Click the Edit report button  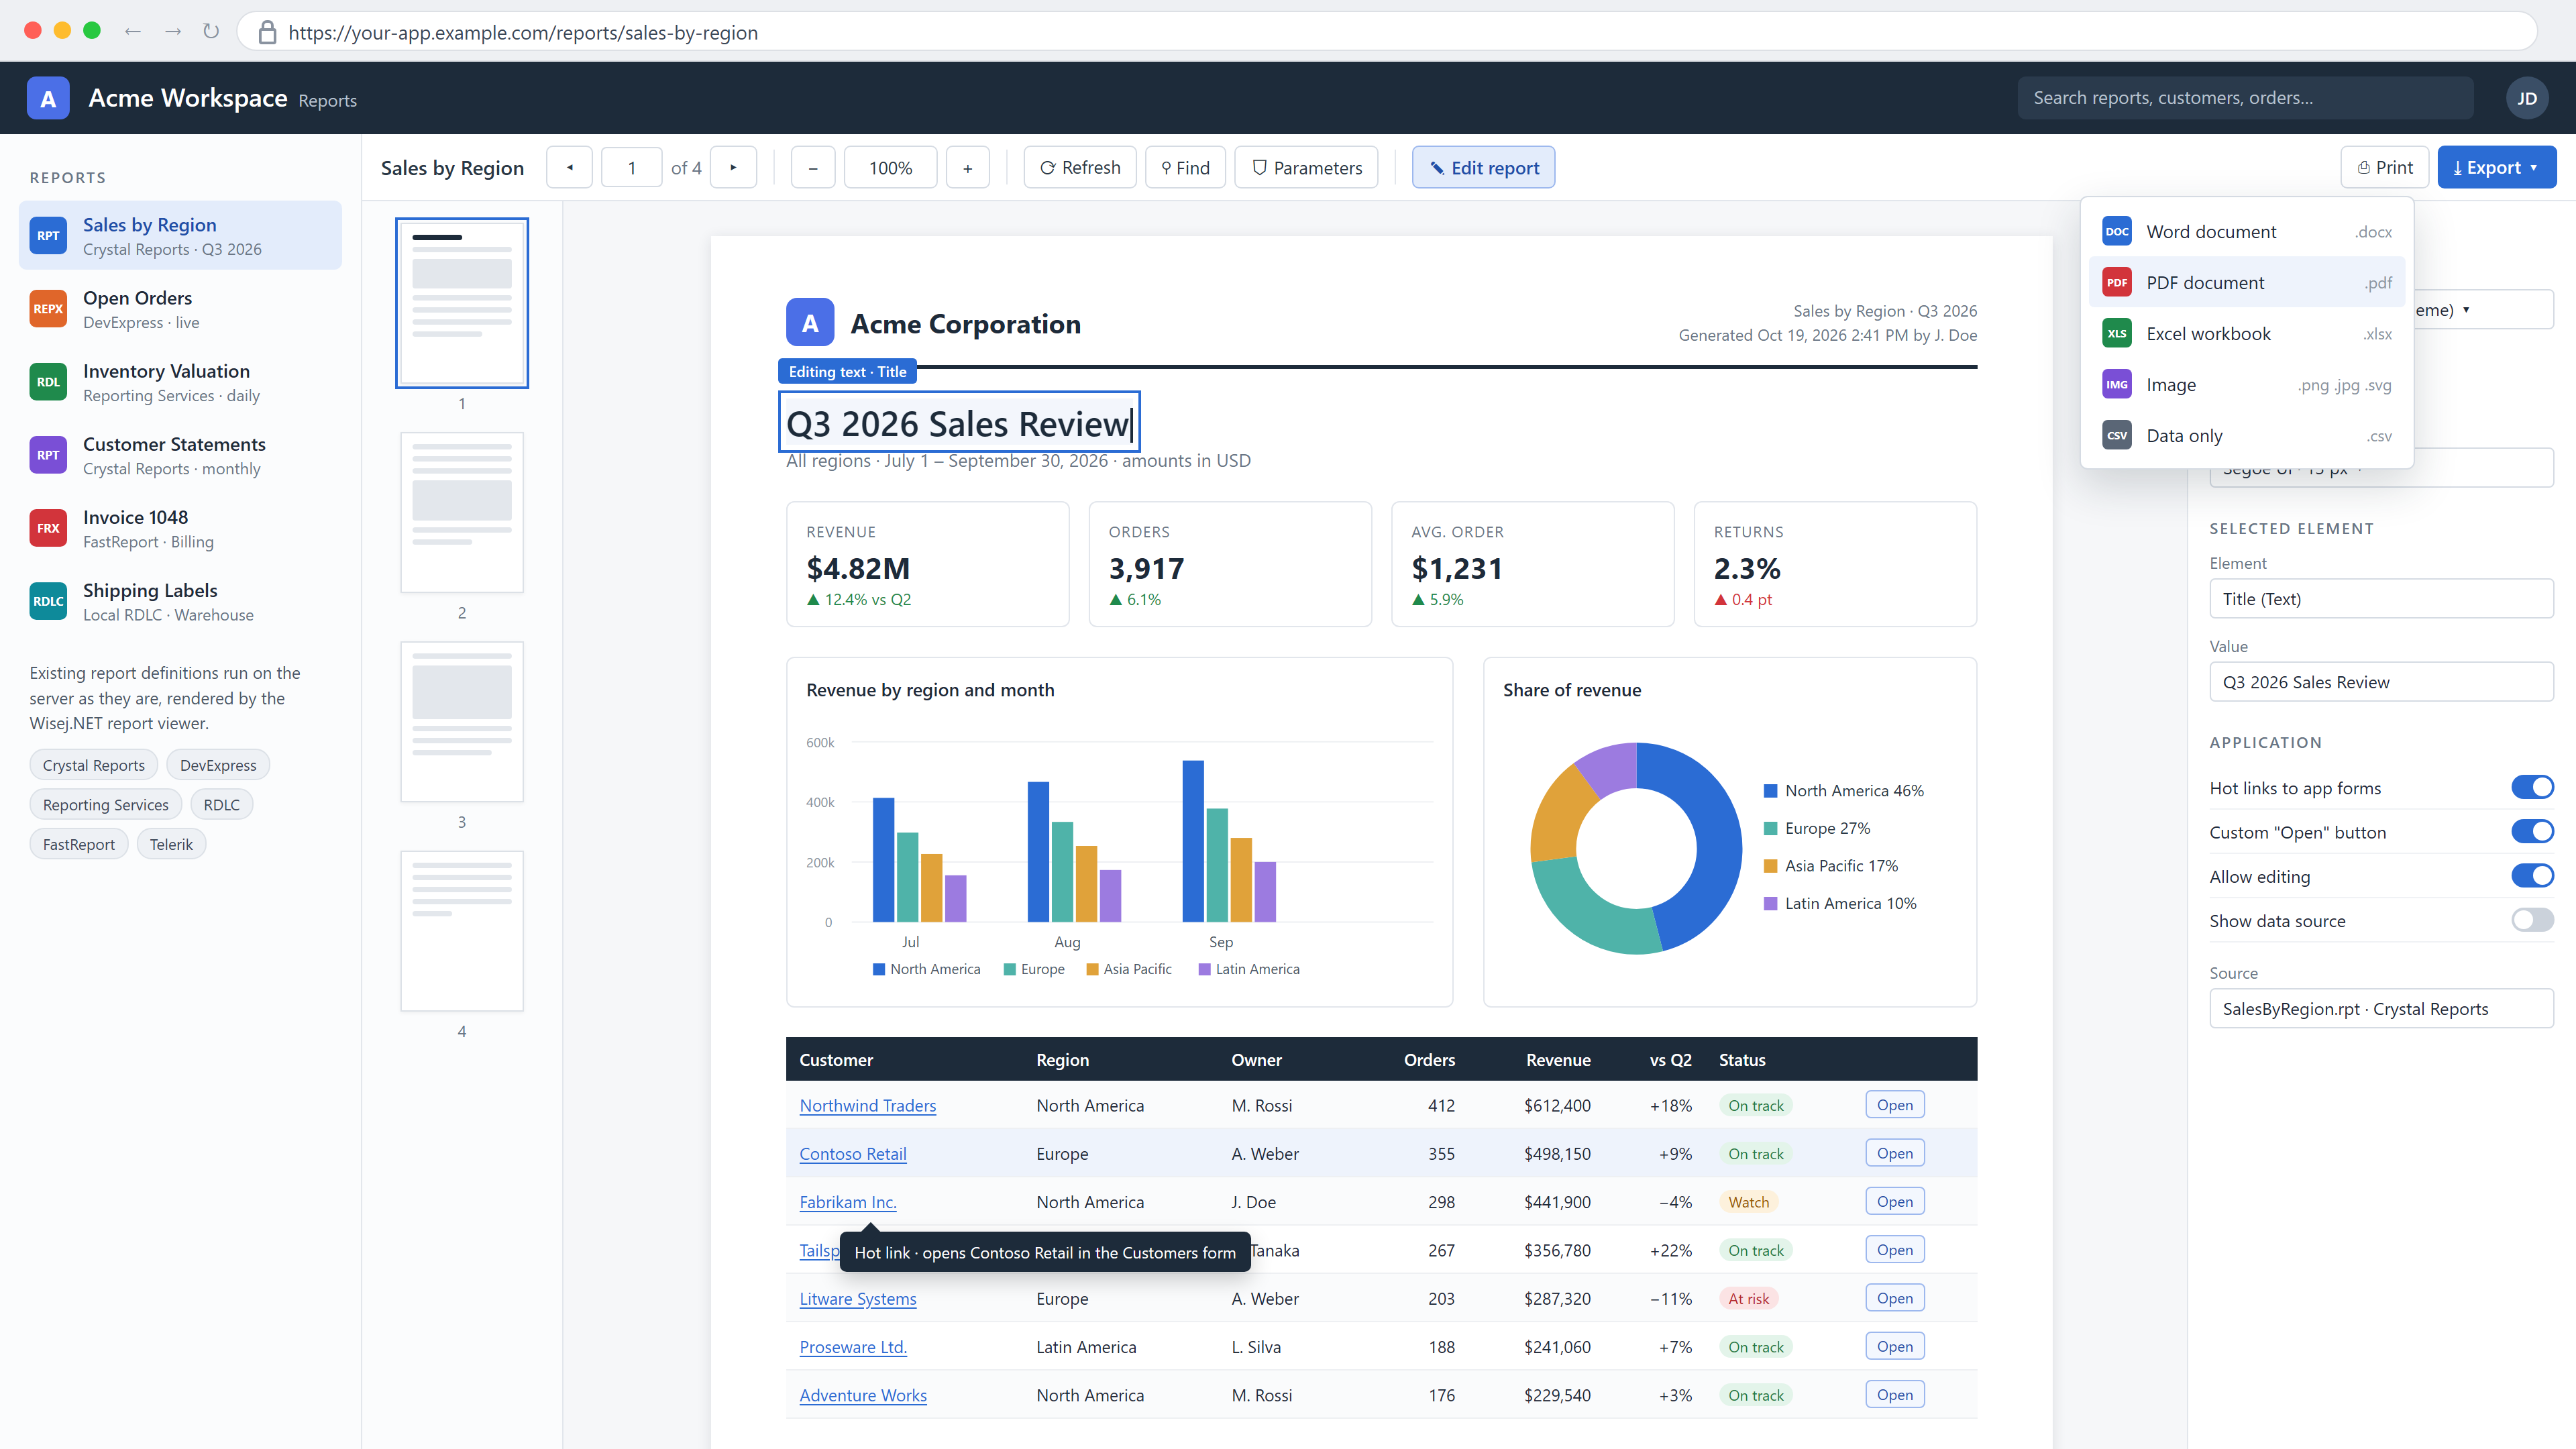tap(1483, 167)
